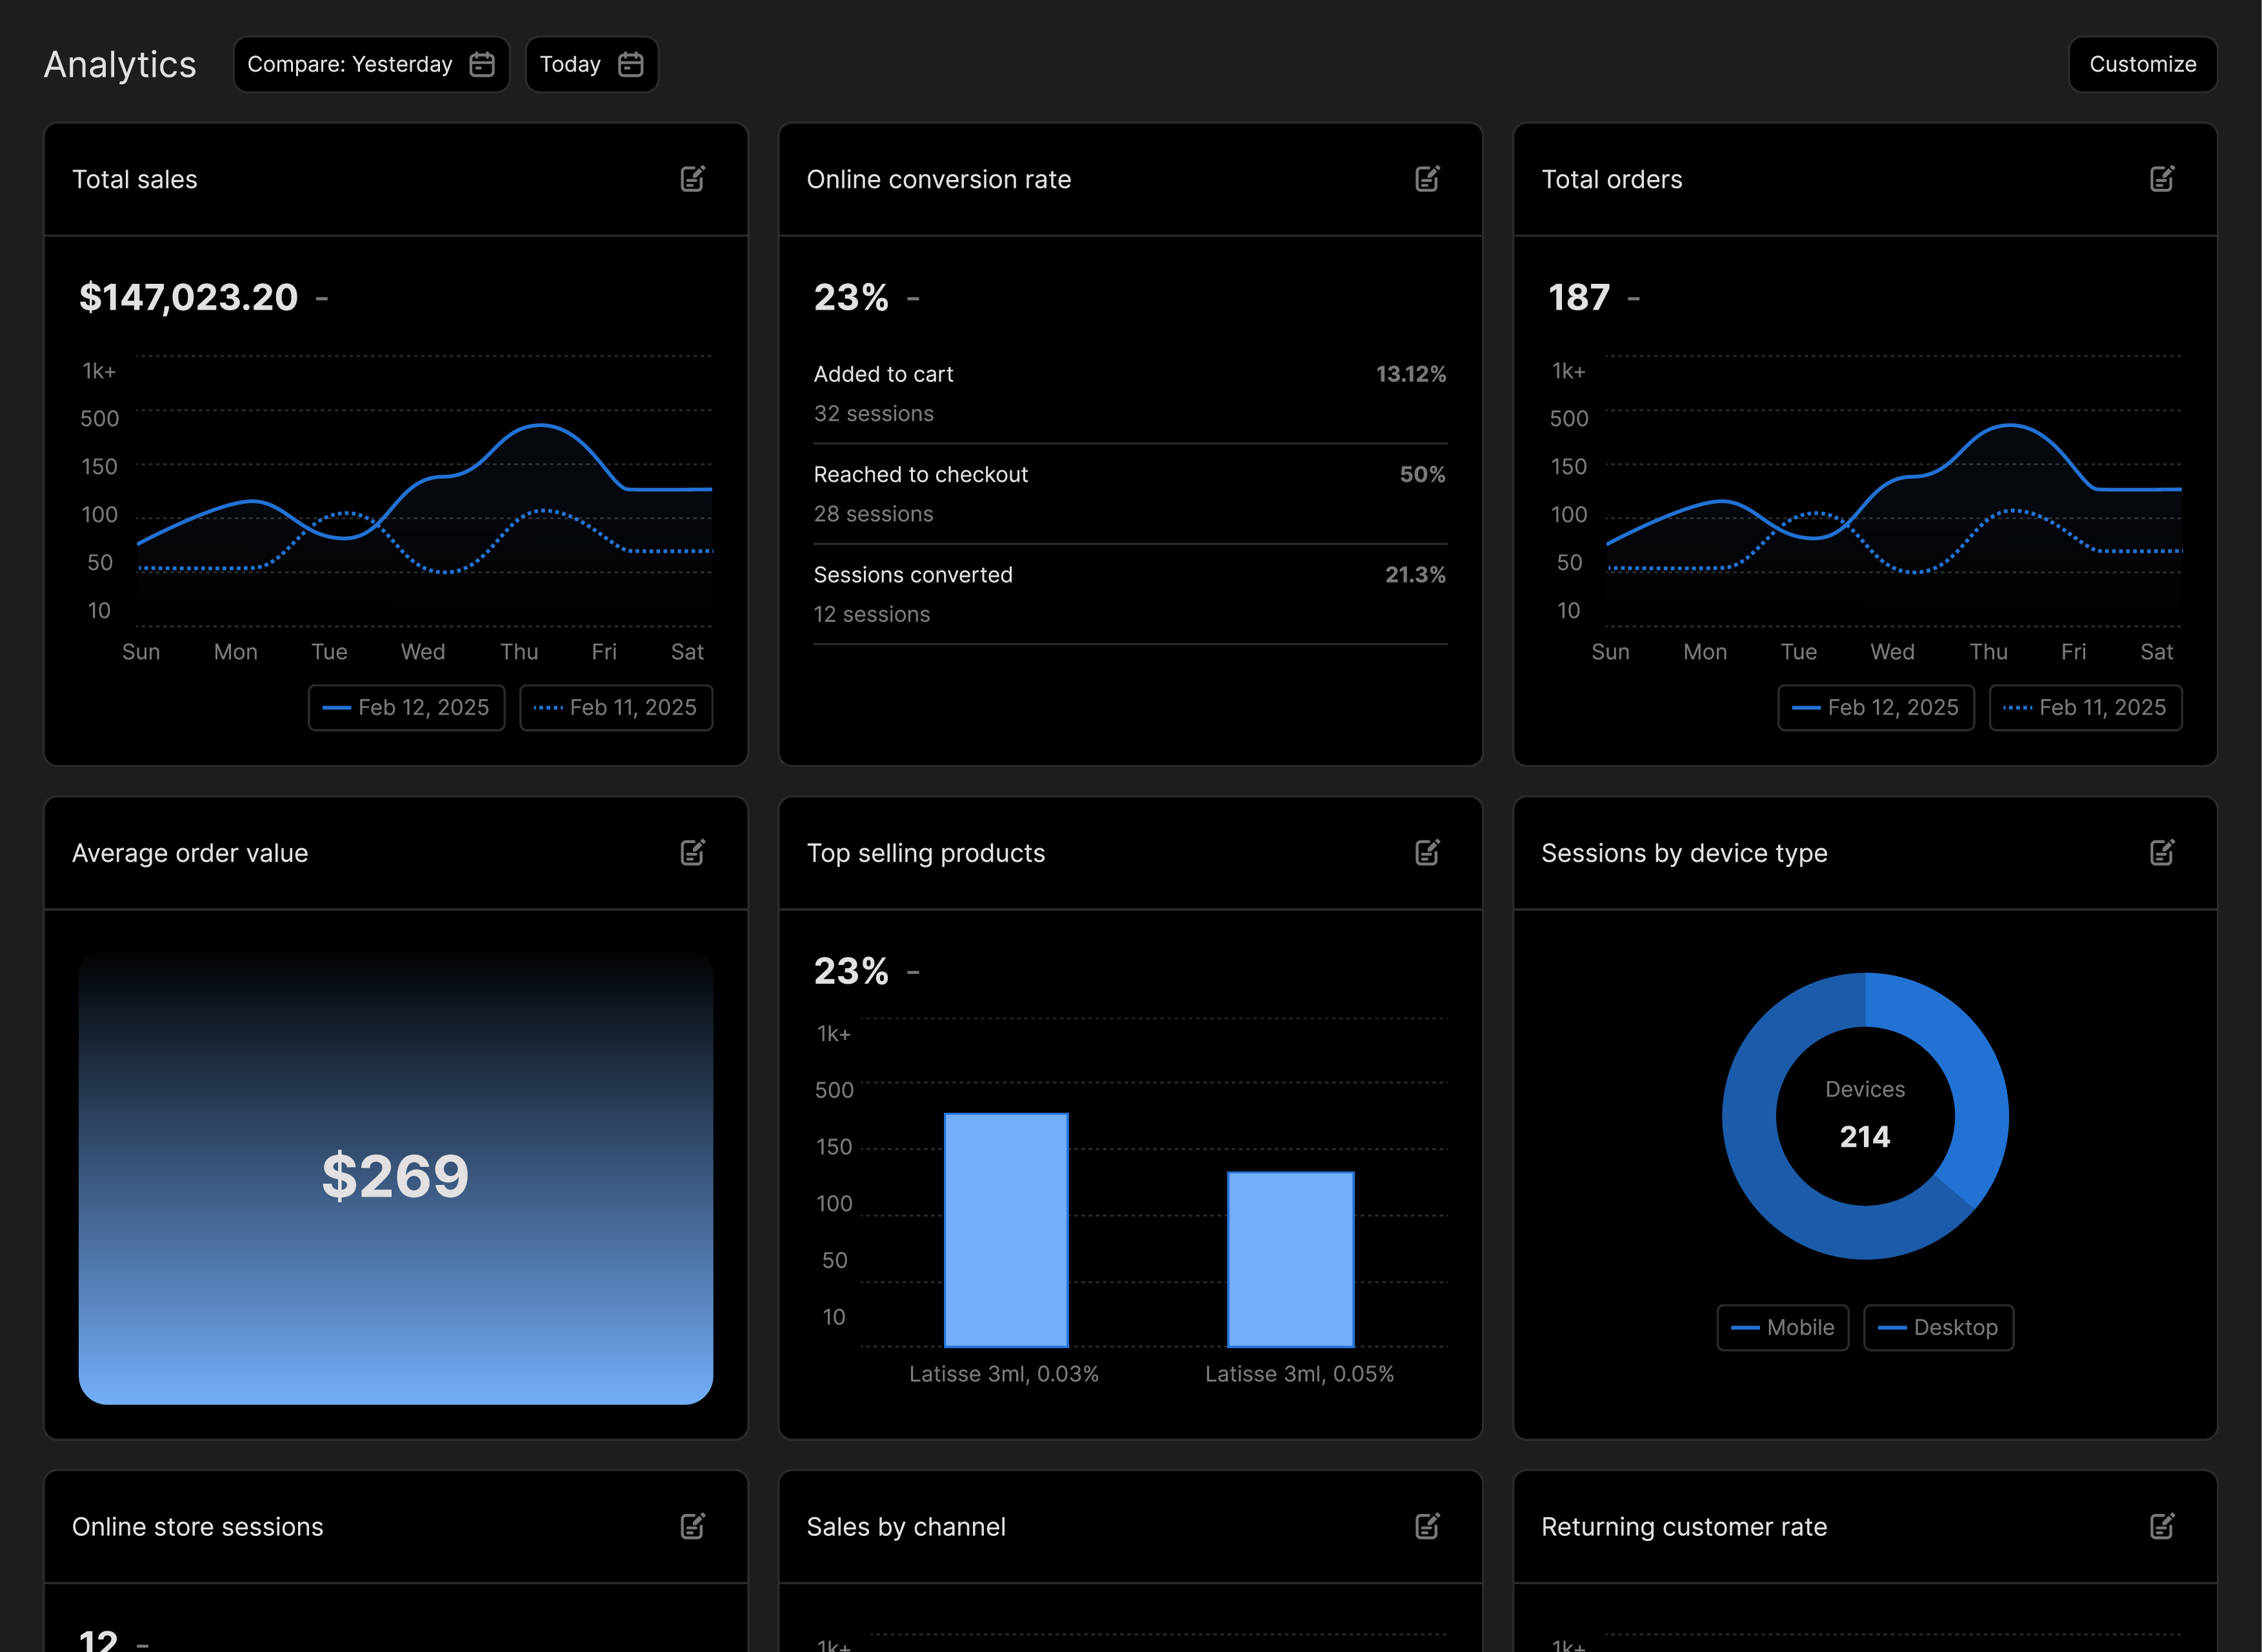This screenshot has width=2262, height=1652.
Task: Toggle Mobile legend in device chart
Action: [x=1783, y=1328]
